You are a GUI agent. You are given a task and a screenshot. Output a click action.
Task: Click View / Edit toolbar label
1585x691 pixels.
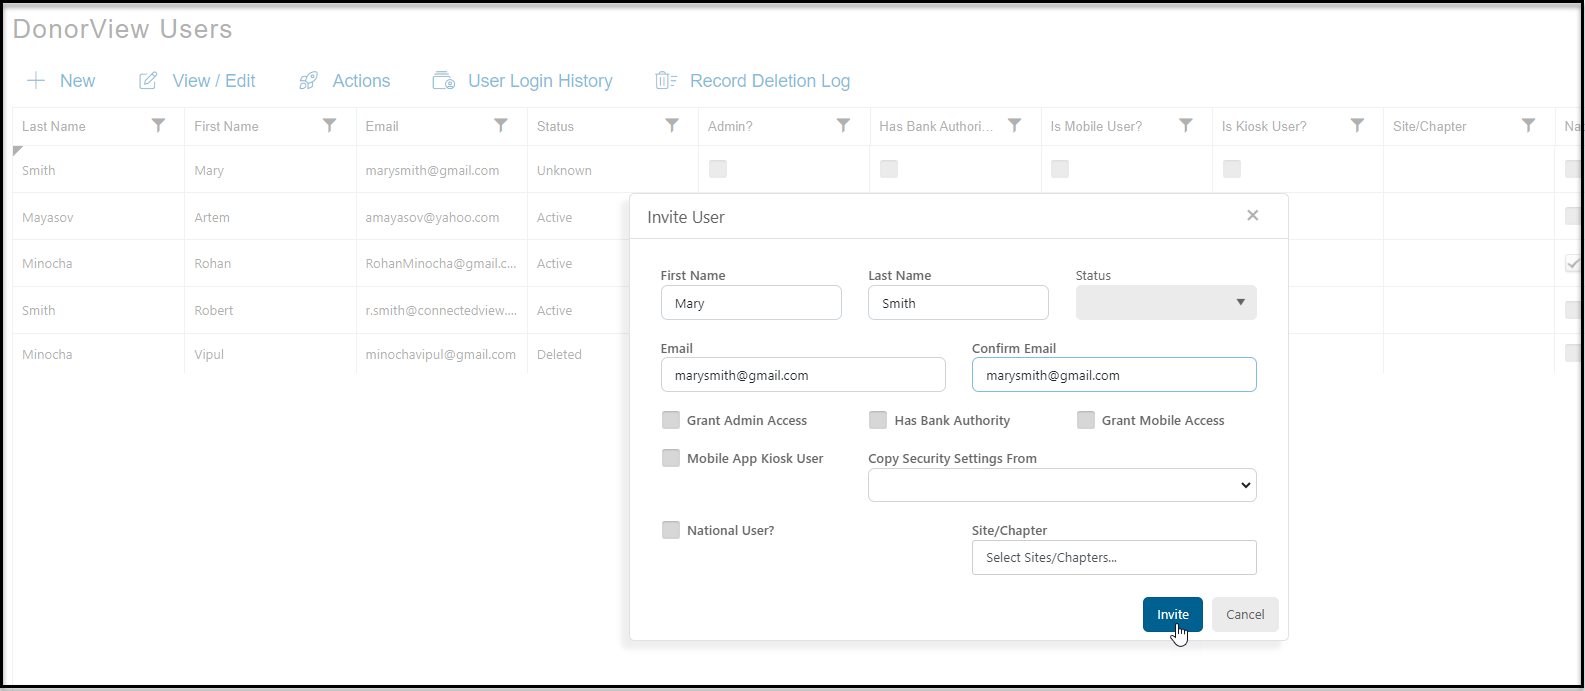(x=214, y=81)
